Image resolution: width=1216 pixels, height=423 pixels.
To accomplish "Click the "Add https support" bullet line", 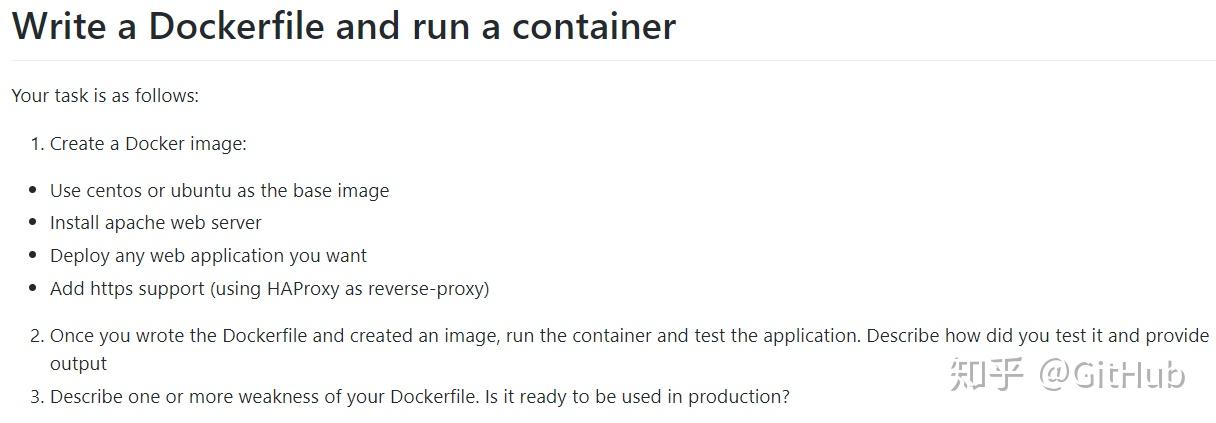I will [269, 289].
